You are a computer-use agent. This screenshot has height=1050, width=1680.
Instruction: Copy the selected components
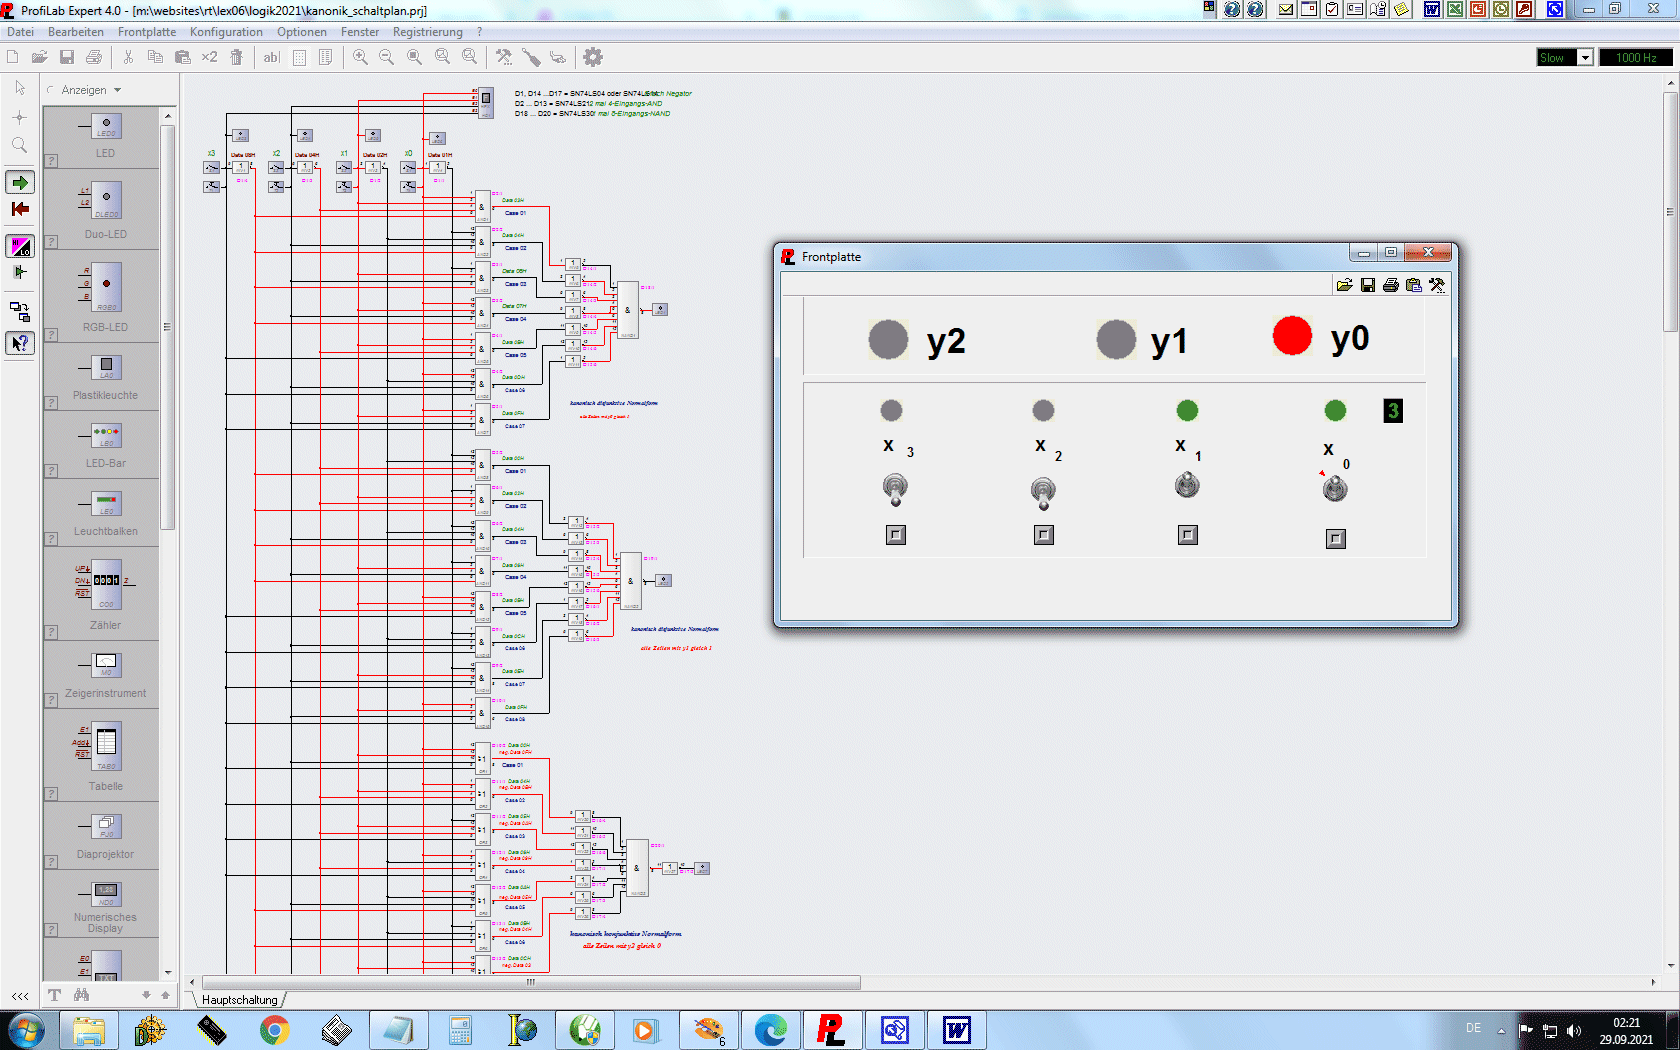pos(155,57)
